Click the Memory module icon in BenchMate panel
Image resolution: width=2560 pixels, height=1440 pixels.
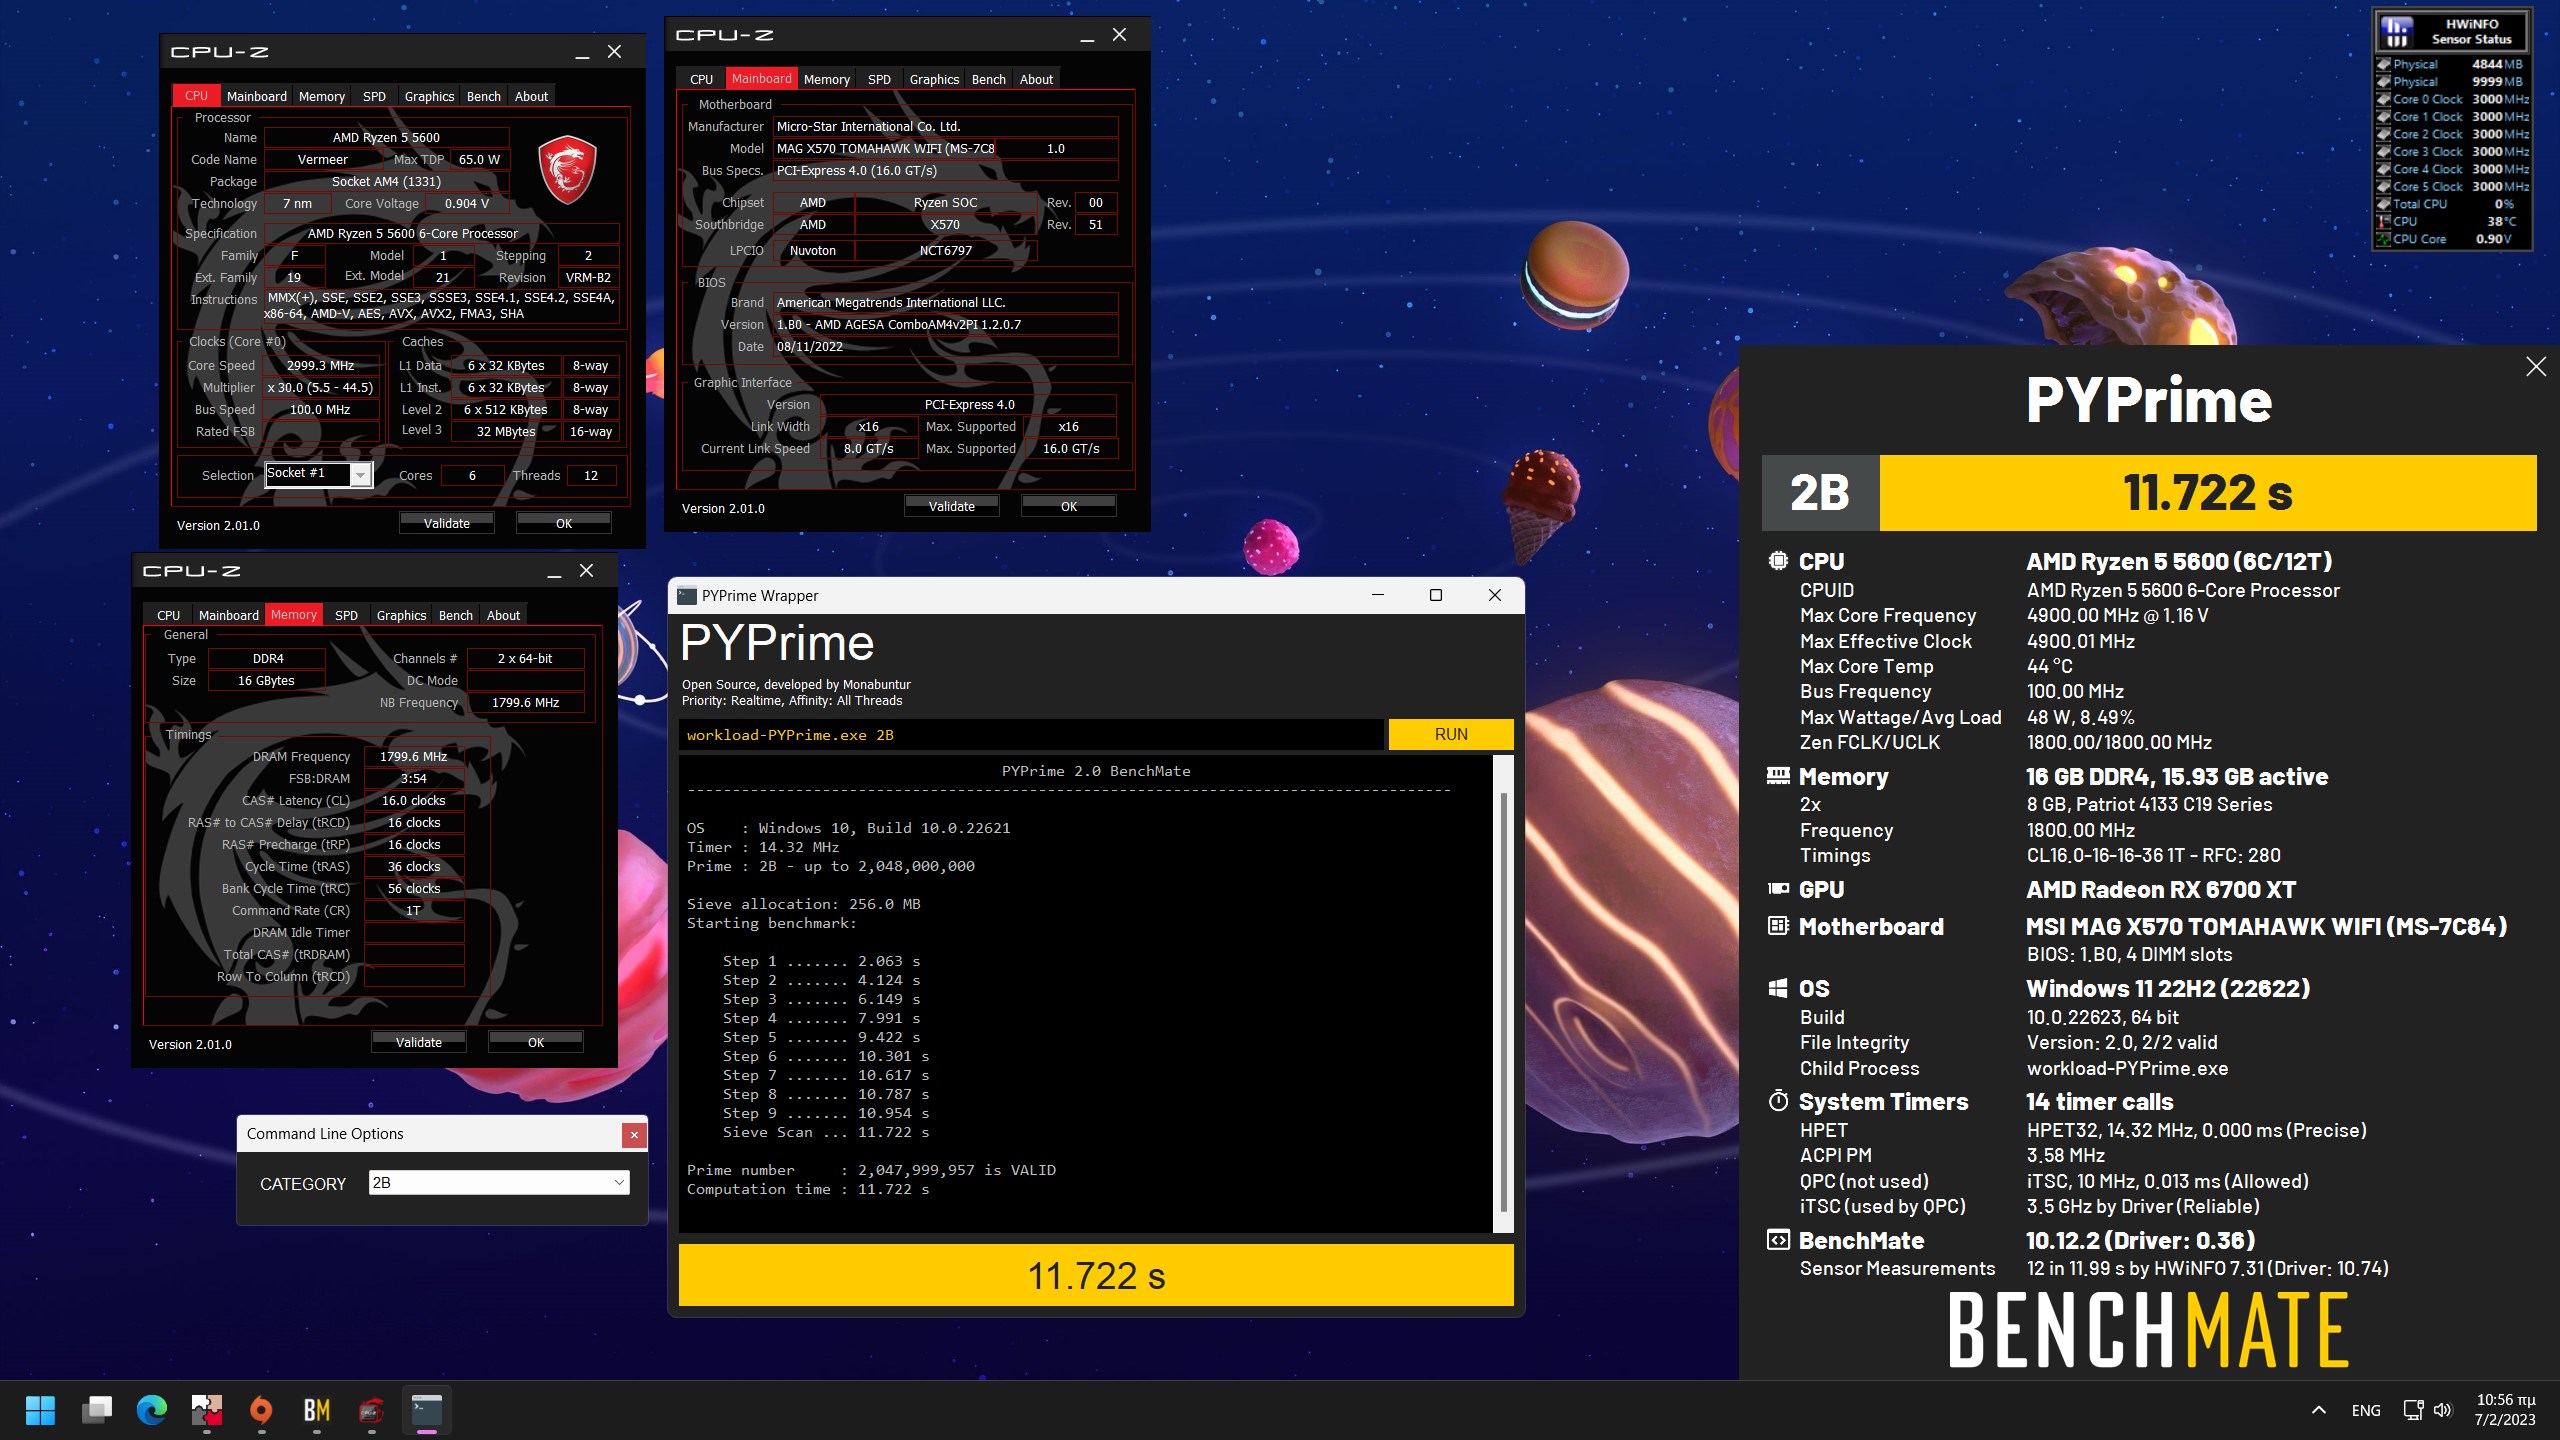click(1778, 775)
